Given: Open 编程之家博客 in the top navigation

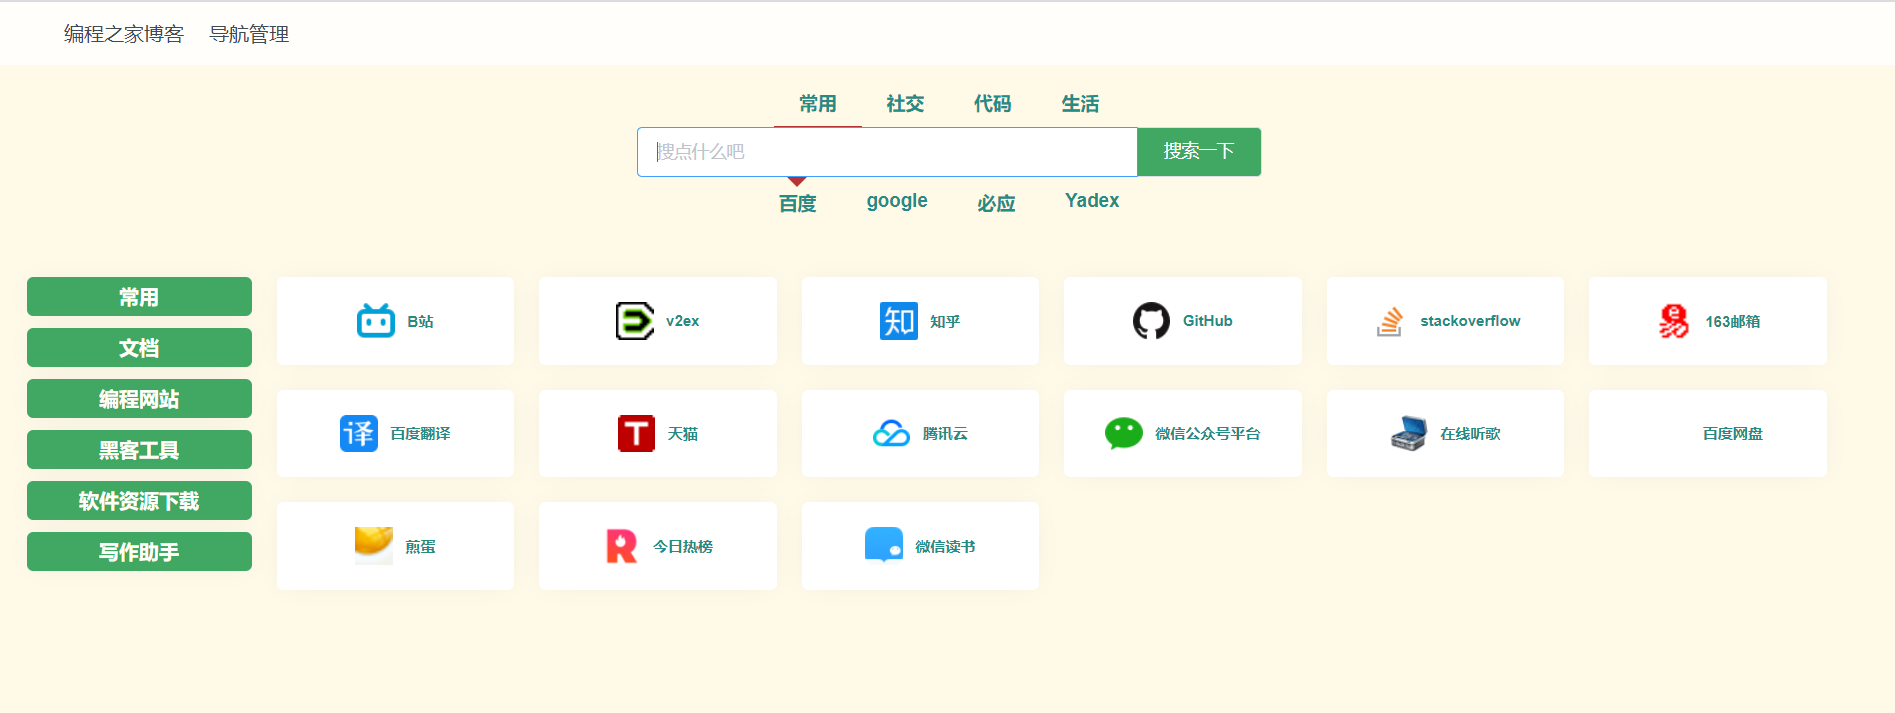Looking at the screenshot, I should pyautogui.click(x=124, y=34).
